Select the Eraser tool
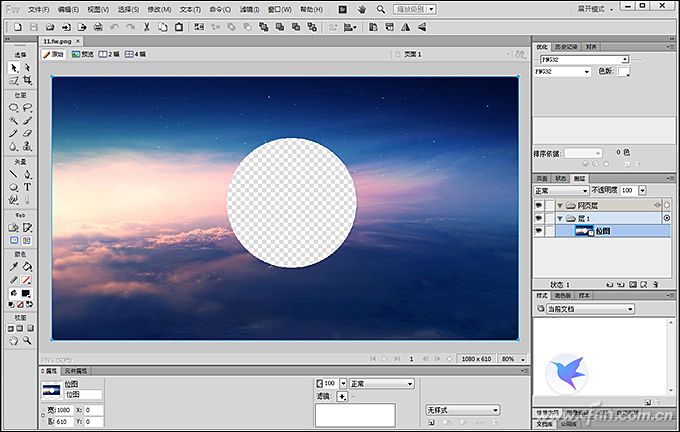This screenshot has height=432, width=680. (x=27, y=134)
